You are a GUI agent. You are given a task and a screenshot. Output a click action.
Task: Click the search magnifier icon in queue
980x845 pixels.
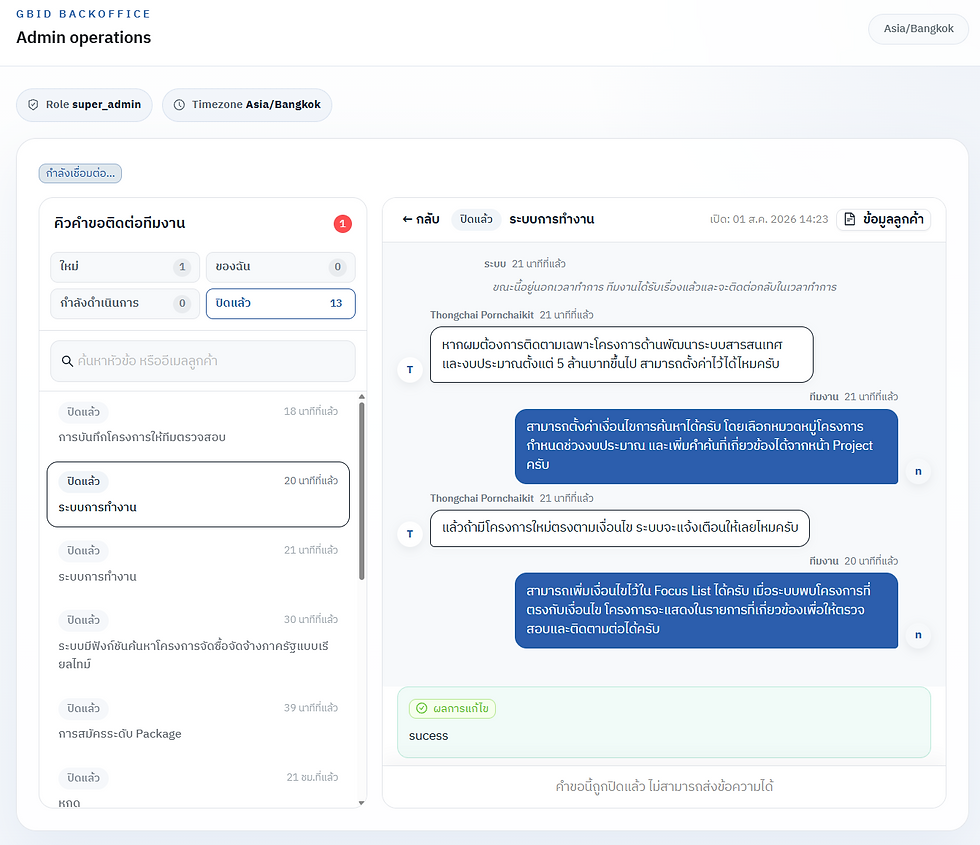click(x=68, y=361)
